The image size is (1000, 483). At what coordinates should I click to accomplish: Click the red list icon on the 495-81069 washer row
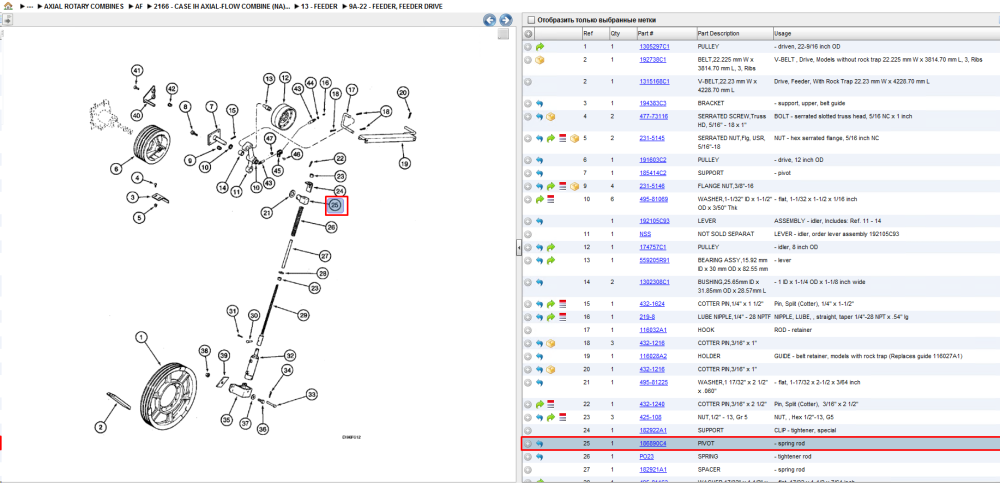point(551,200)
